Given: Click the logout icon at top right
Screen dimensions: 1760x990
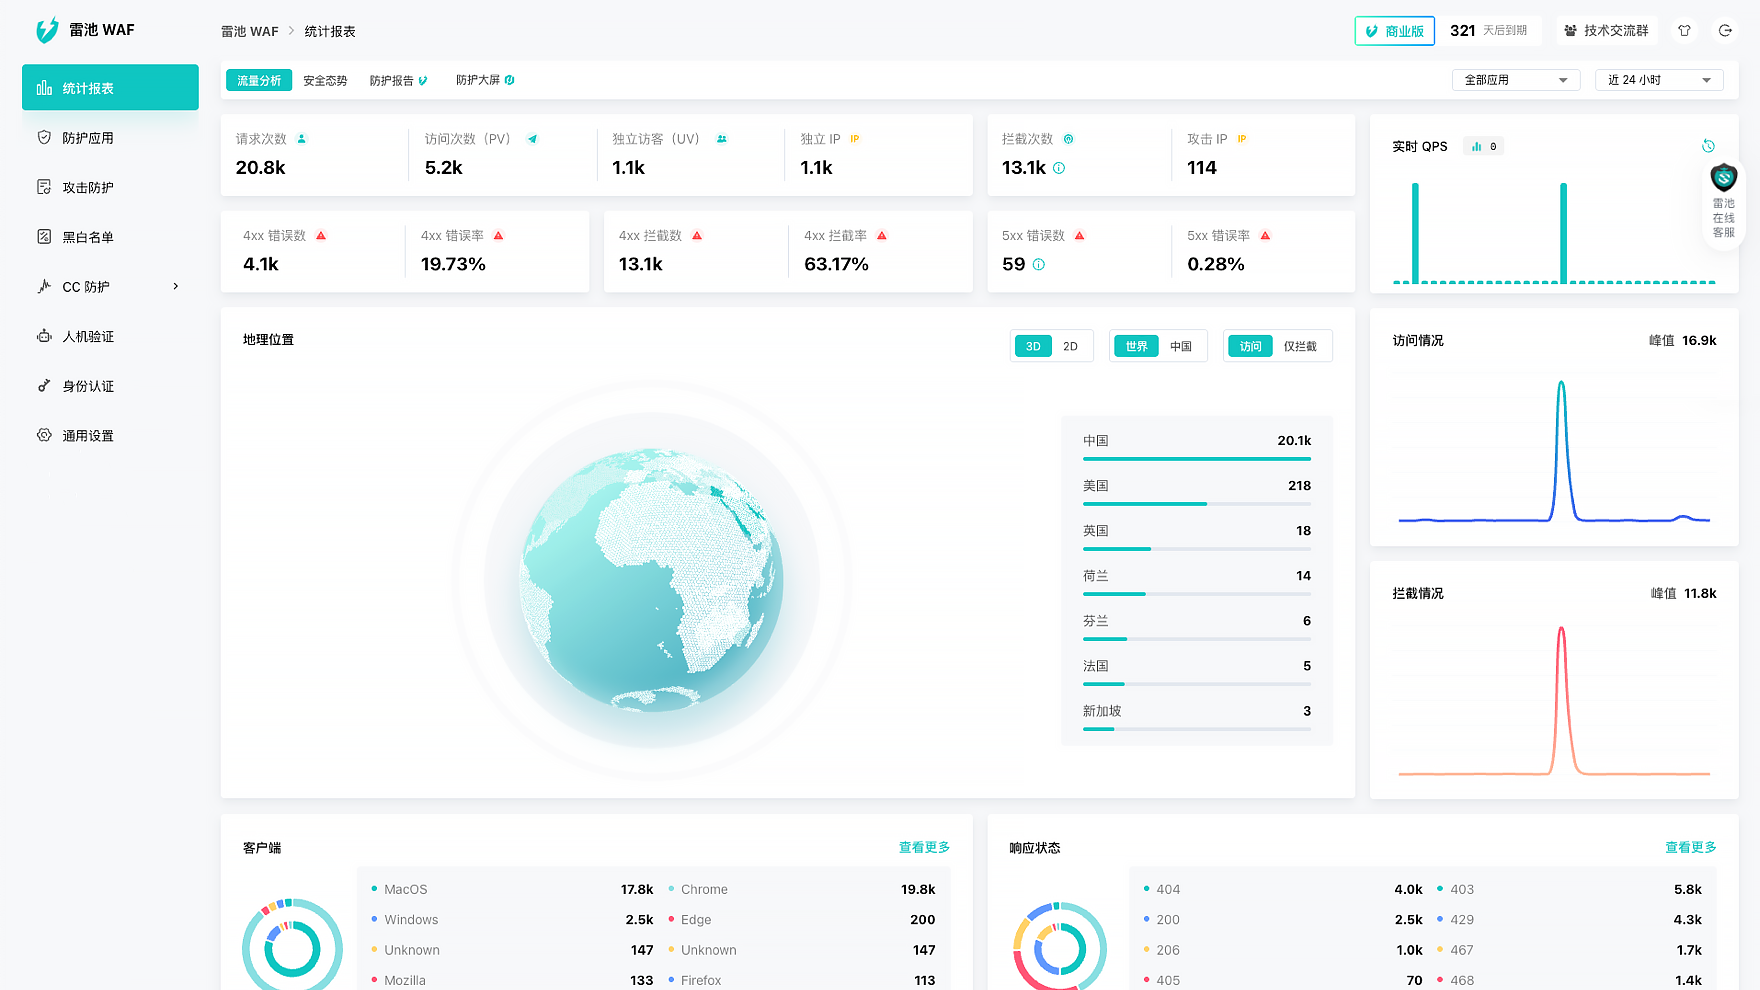Looking at the screenshot, I should click(x=1725, y=31).
